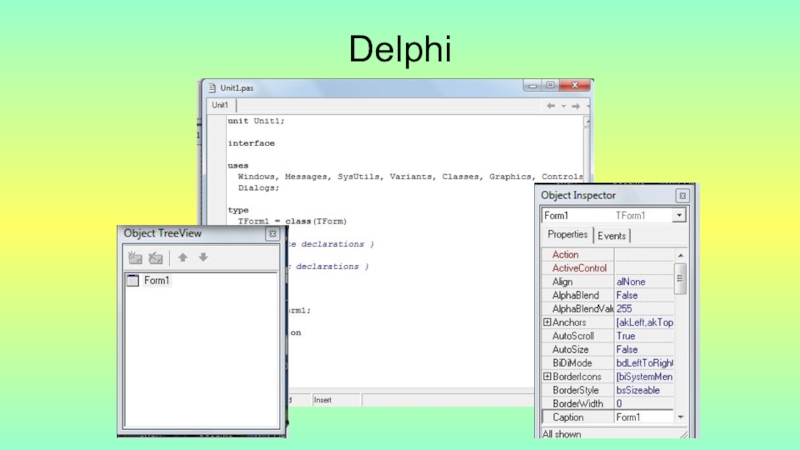
Task: Select Form1 node in Object TreeView
Action: coord(156,281)
